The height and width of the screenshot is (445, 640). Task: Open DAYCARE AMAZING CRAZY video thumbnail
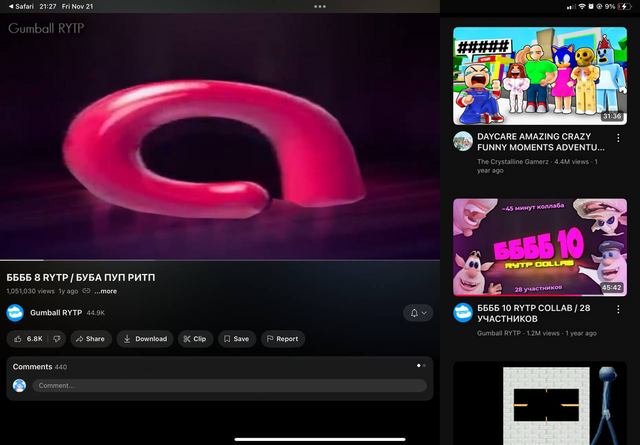pyautogui.click(x=540, y=76)
